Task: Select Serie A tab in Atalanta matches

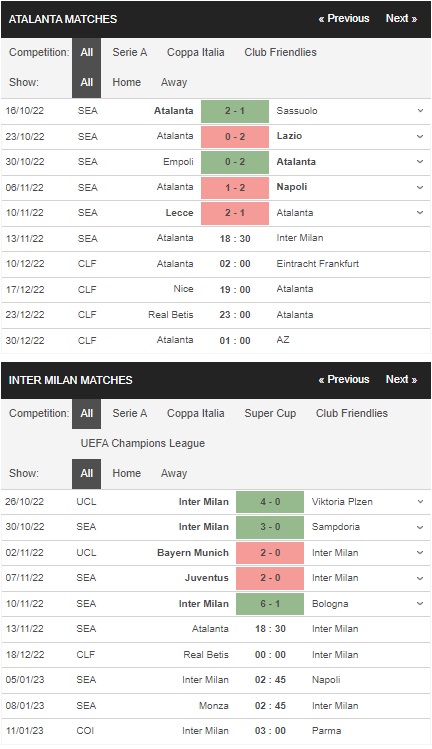Action: pyautogui.click(x=130, y=53)
